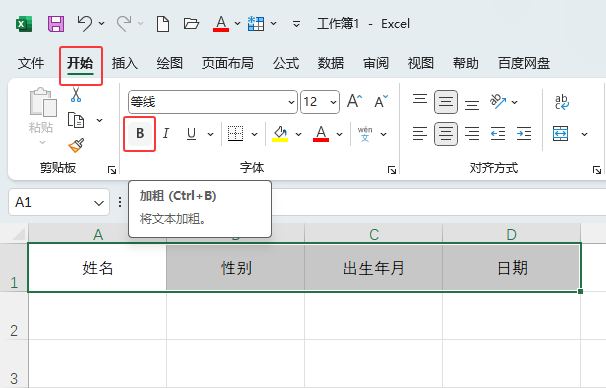606x388 pixels.
Task: Toggle underline formatting
Action: [x=191, y=134]
